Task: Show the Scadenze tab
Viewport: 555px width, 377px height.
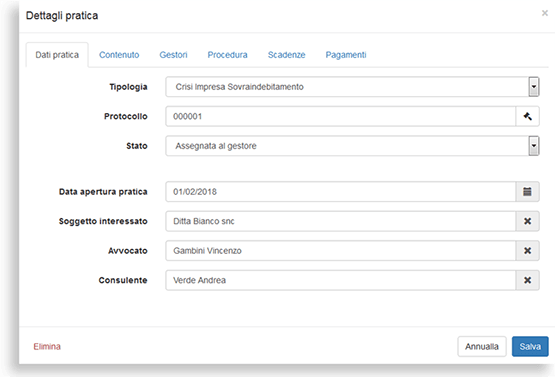Action: click(x=286, y=55)
